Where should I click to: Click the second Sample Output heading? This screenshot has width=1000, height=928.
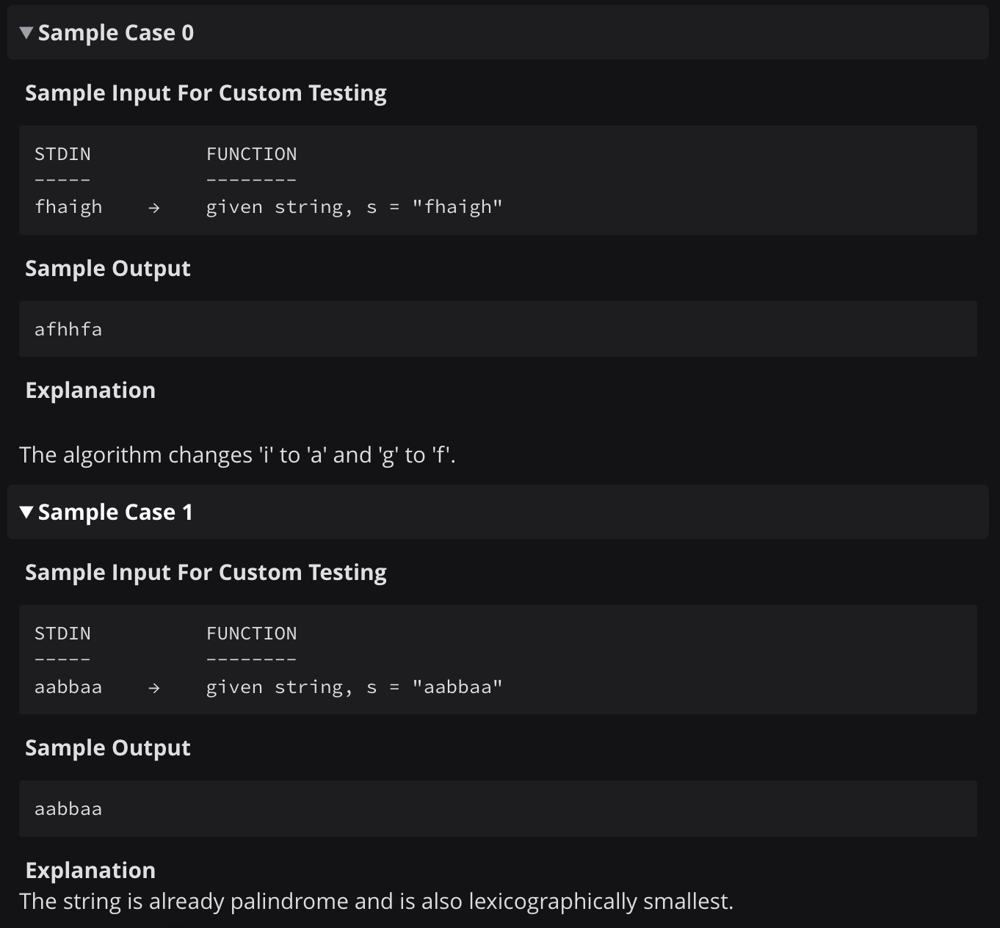[108, 748]
